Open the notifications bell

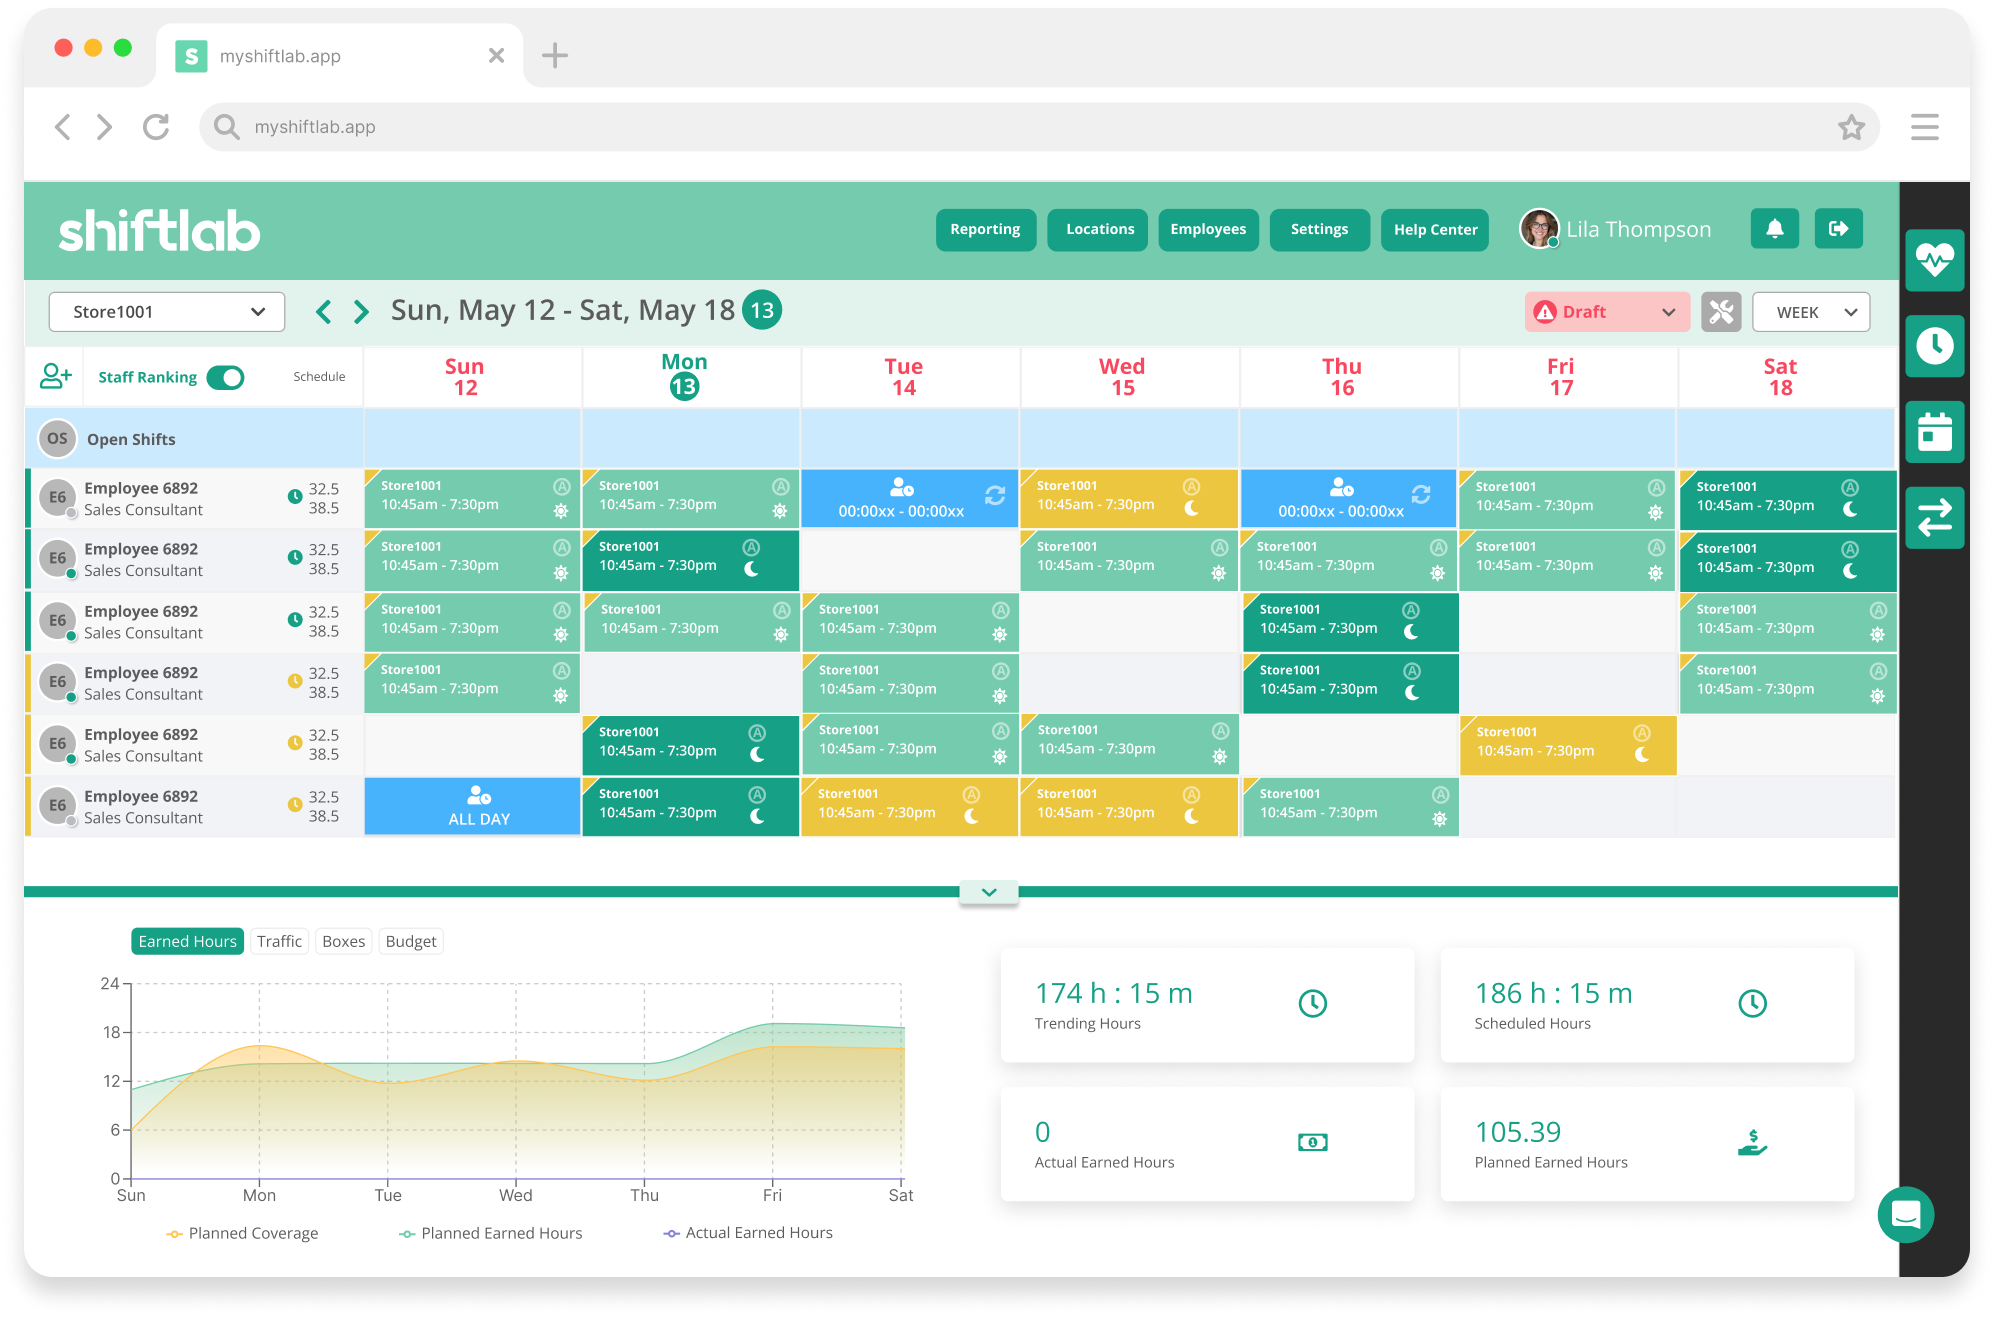click(x=1775, y=229)
